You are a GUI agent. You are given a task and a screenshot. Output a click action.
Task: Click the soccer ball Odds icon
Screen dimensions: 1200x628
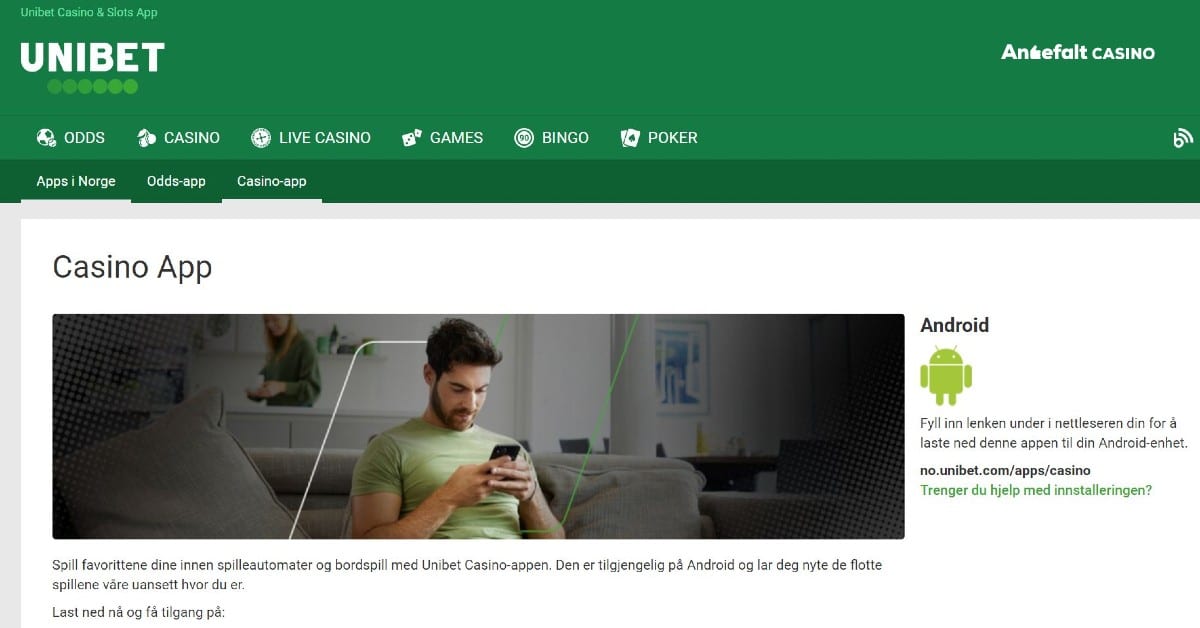46,138
